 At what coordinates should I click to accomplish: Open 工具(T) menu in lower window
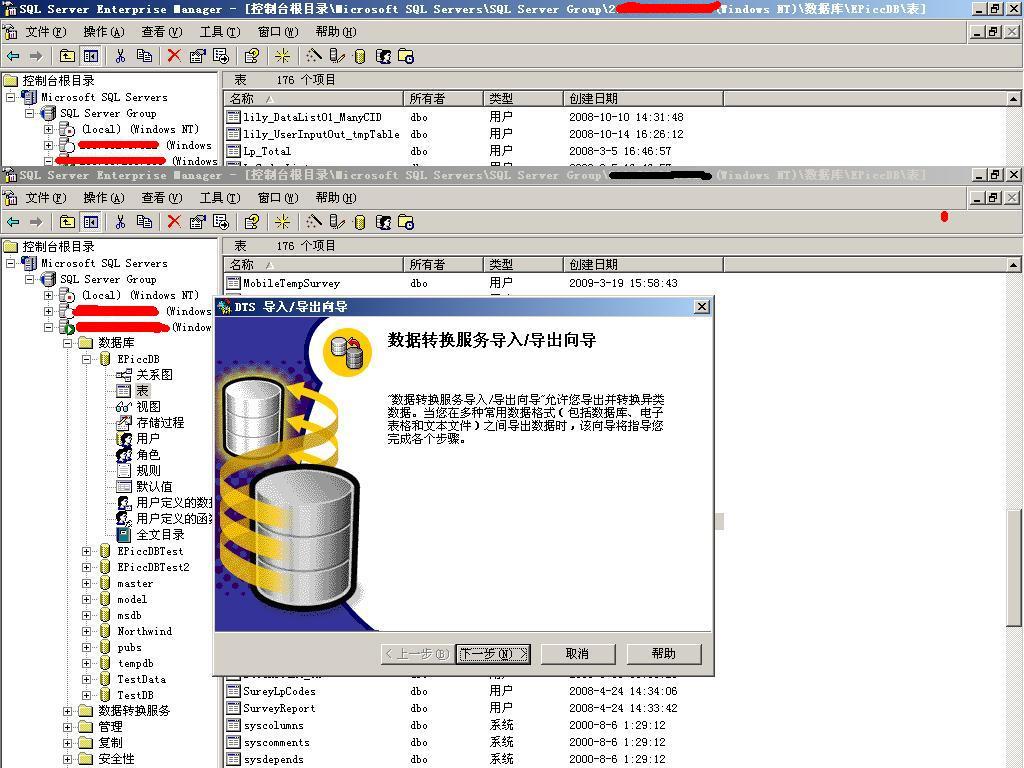coord(220,198)
